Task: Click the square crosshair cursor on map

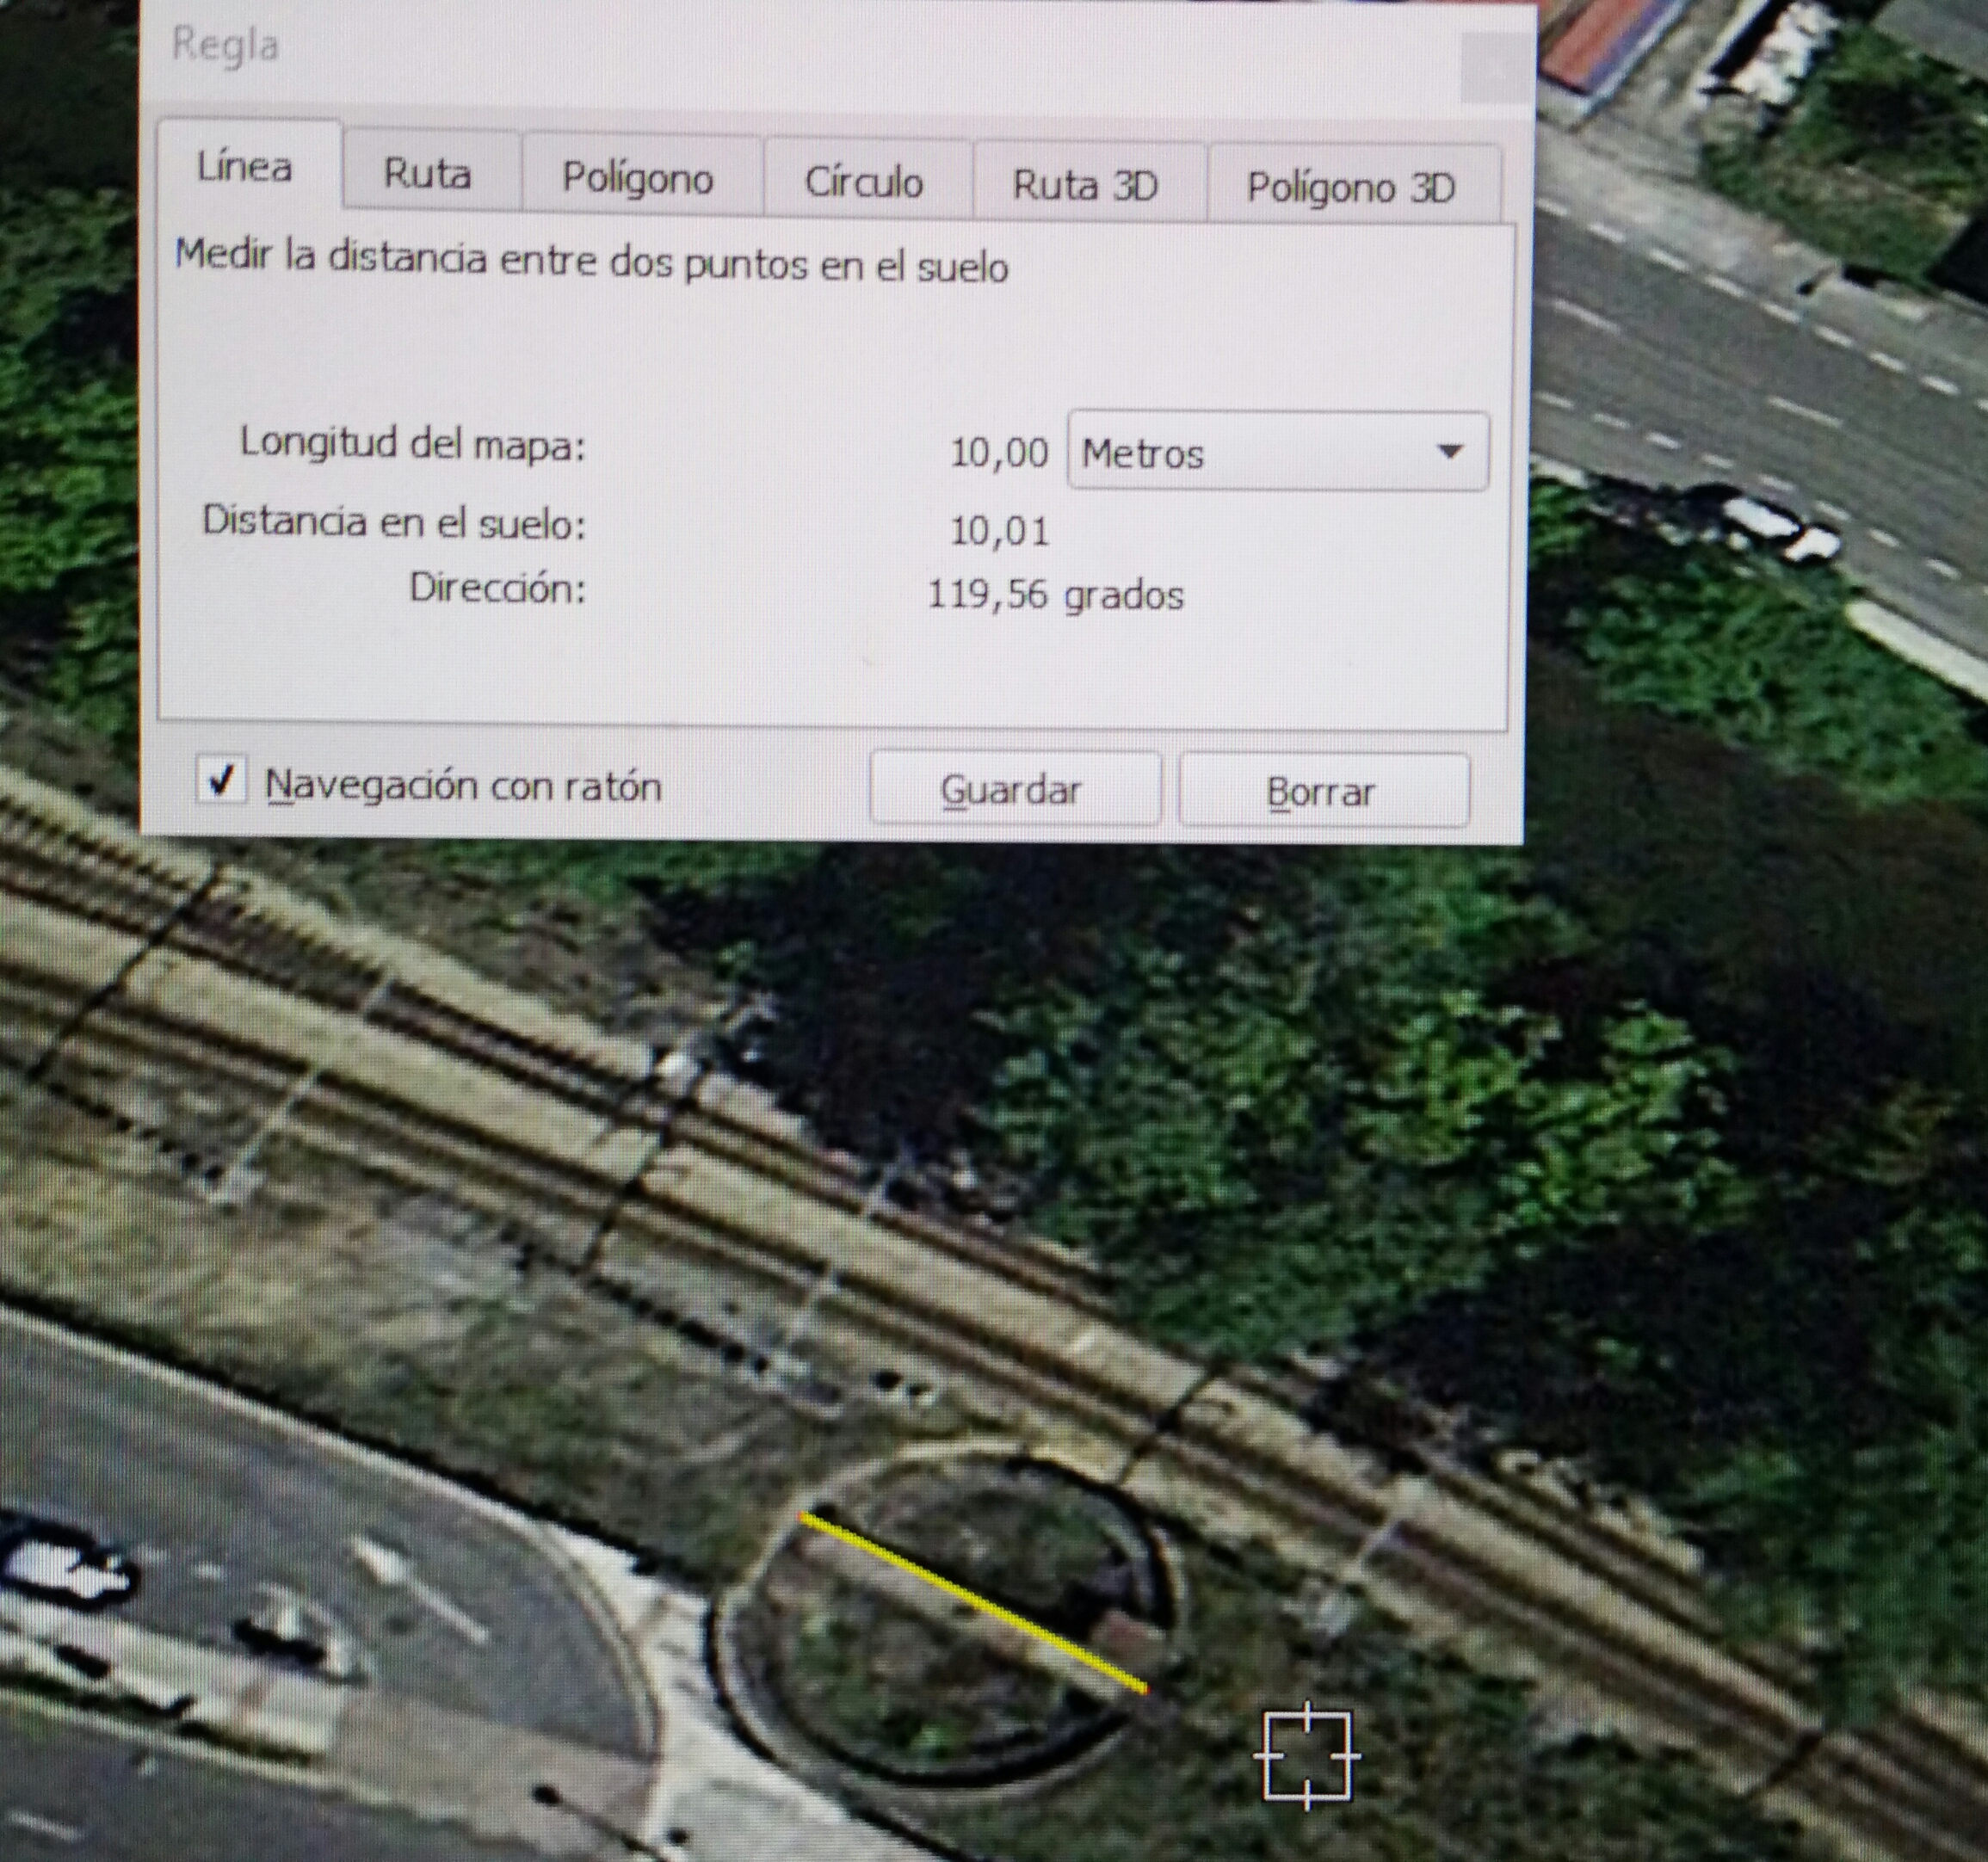Action: click(1307, 1755)
